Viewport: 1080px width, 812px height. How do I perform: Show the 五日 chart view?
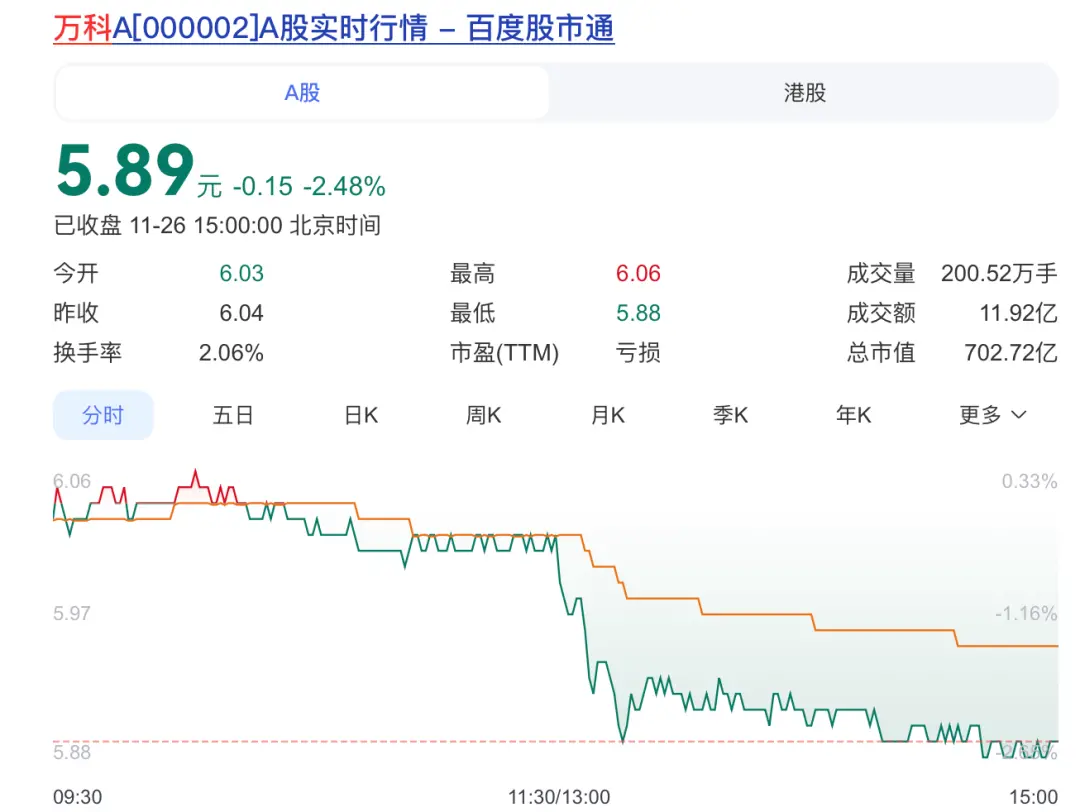coord(233,415)
